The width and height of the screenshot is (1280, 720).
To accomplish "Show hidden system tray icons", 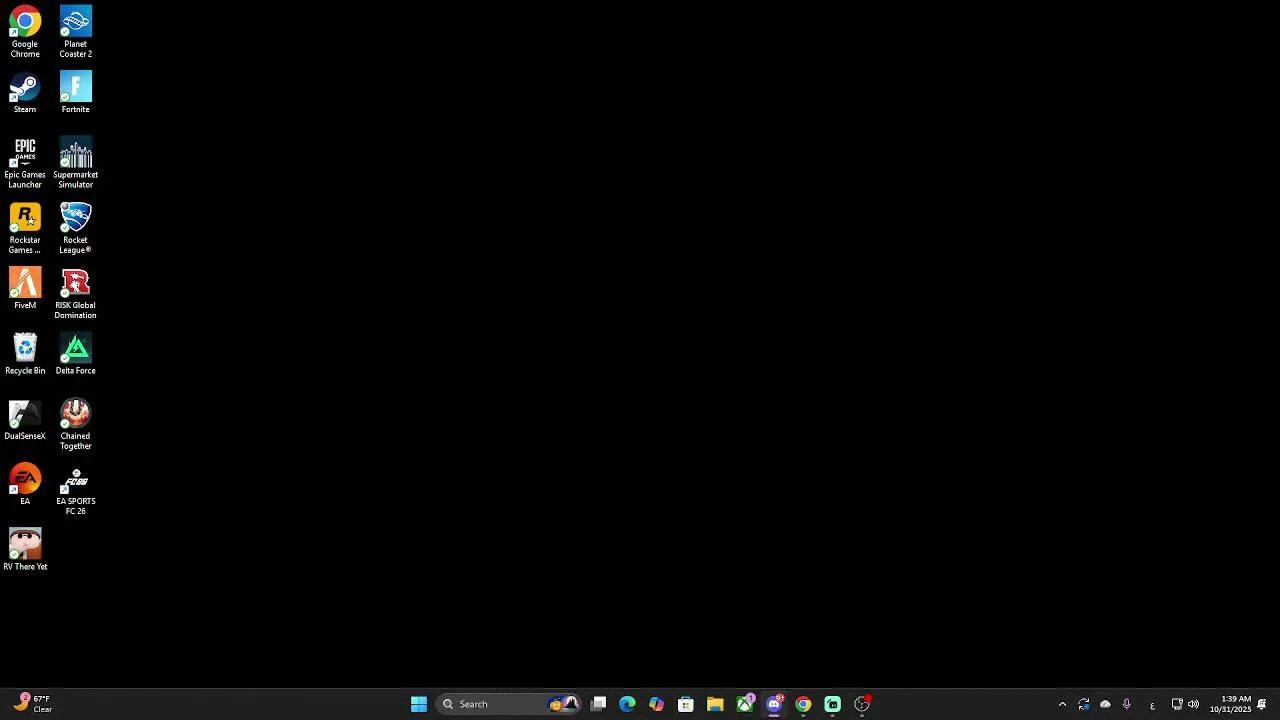I will tap(1062, 704).
